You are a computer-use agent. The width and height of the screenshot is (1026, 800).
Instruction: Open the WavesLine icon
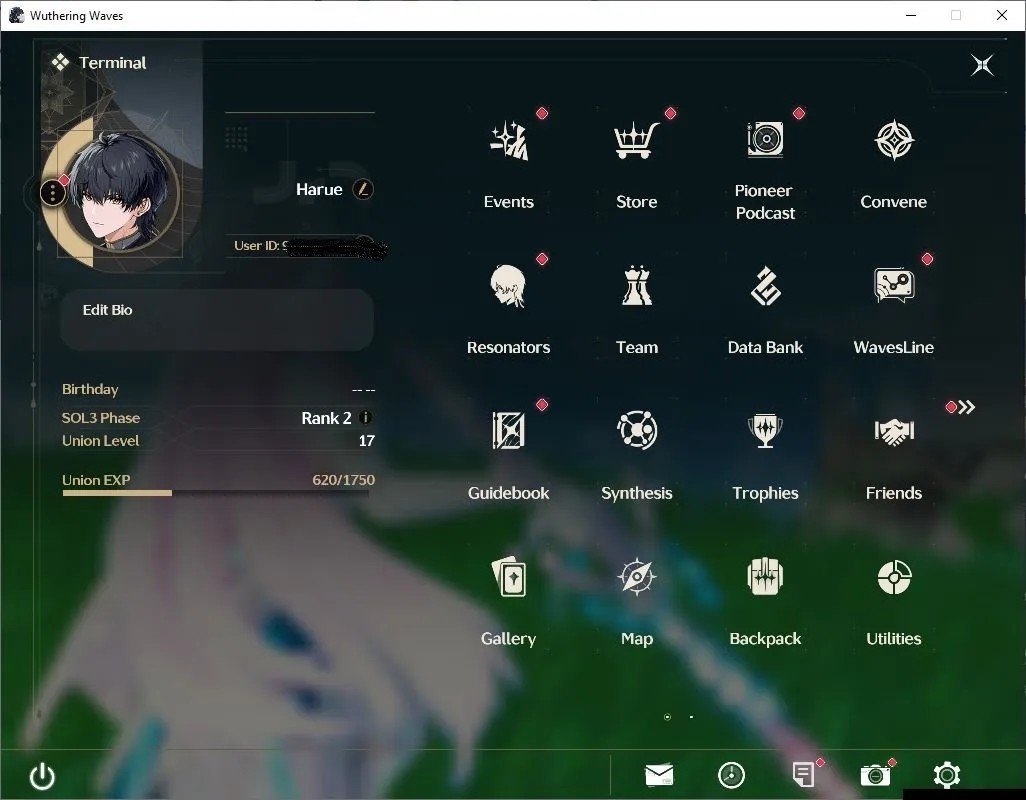click(x=894, y=286)
